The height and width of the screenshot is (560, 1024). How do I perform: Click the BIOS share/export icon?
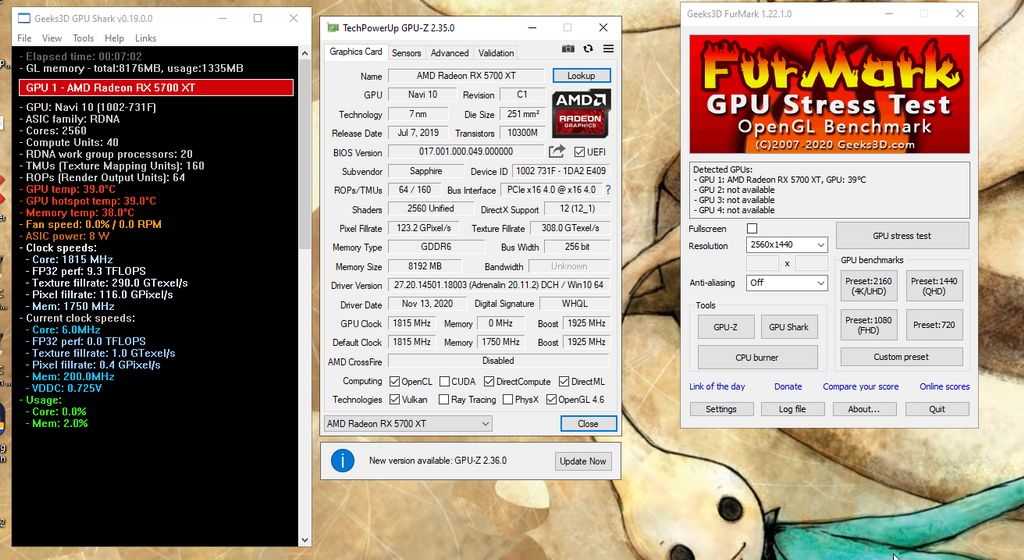tap(556, 151)
